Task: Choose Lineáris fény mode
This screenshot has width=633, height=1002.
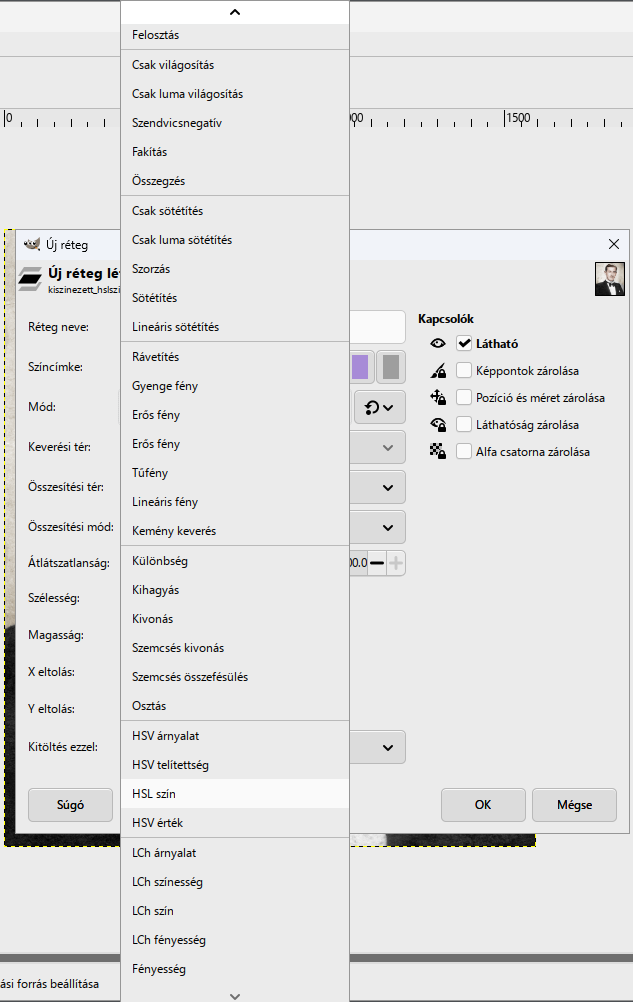Action: click(x=235, y=502)
